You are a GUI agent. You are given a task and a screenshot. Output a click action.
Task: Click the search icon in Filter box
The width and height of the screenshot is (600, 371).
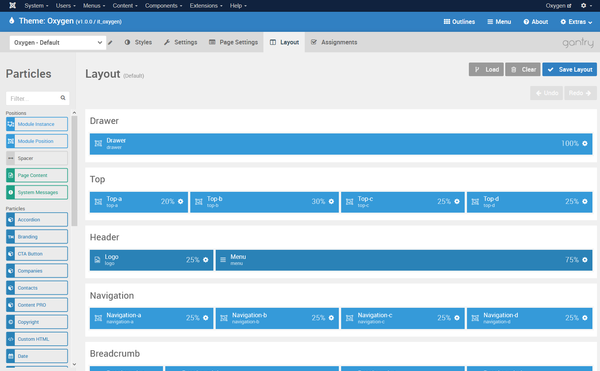coord(63,98)
